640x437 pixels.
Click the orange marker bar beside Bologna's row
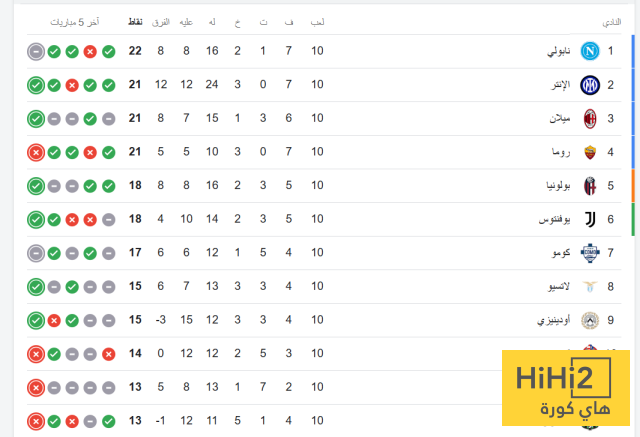click(633, 186)
